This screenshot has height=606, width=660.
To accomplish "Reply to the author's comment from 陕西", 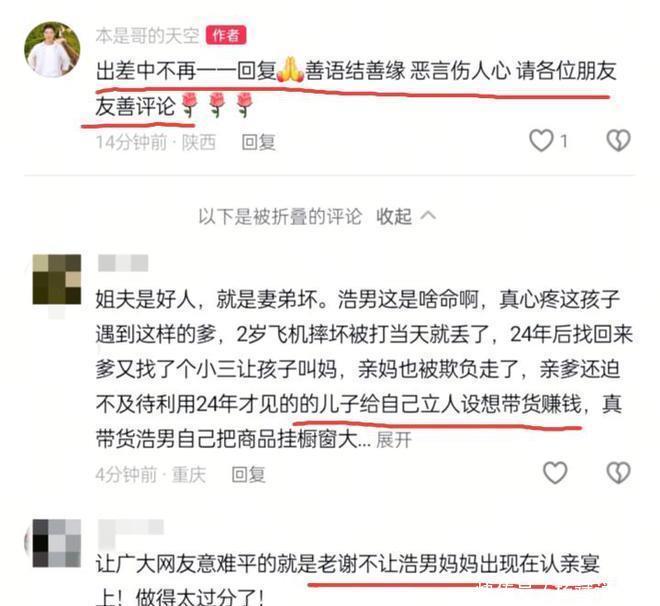I will (x=258, y=142).
